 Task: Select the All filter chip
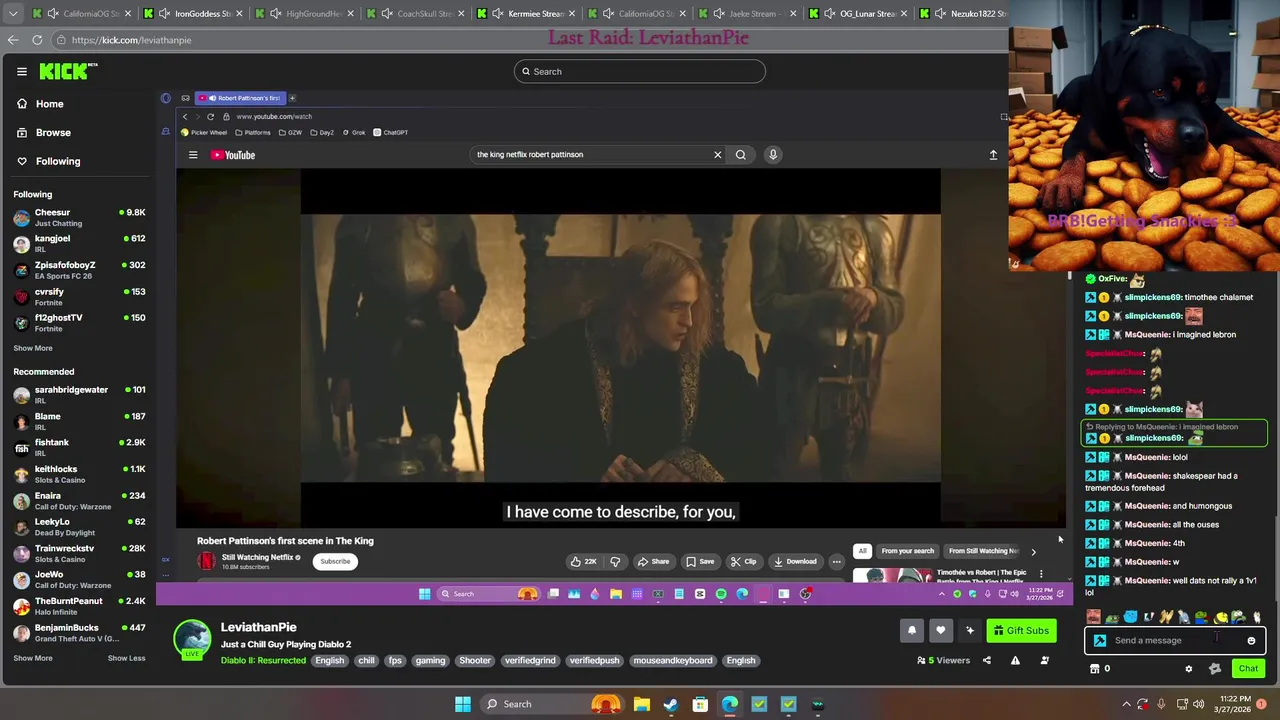862,551
